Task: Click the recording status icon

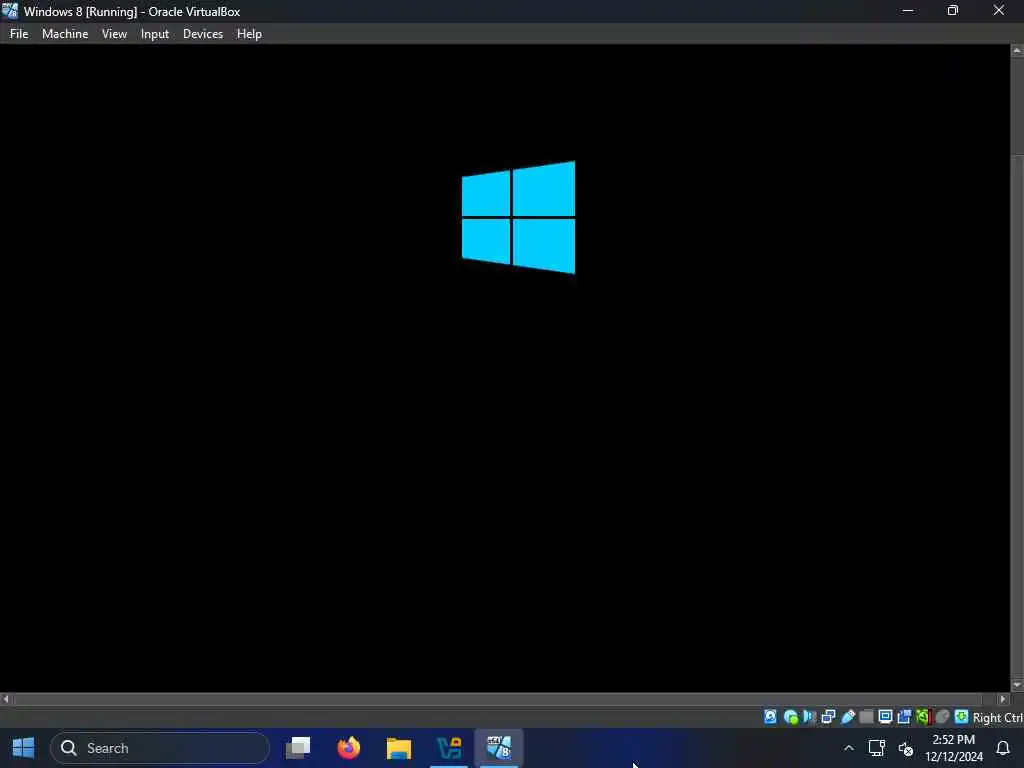Action: pos(904,717)
